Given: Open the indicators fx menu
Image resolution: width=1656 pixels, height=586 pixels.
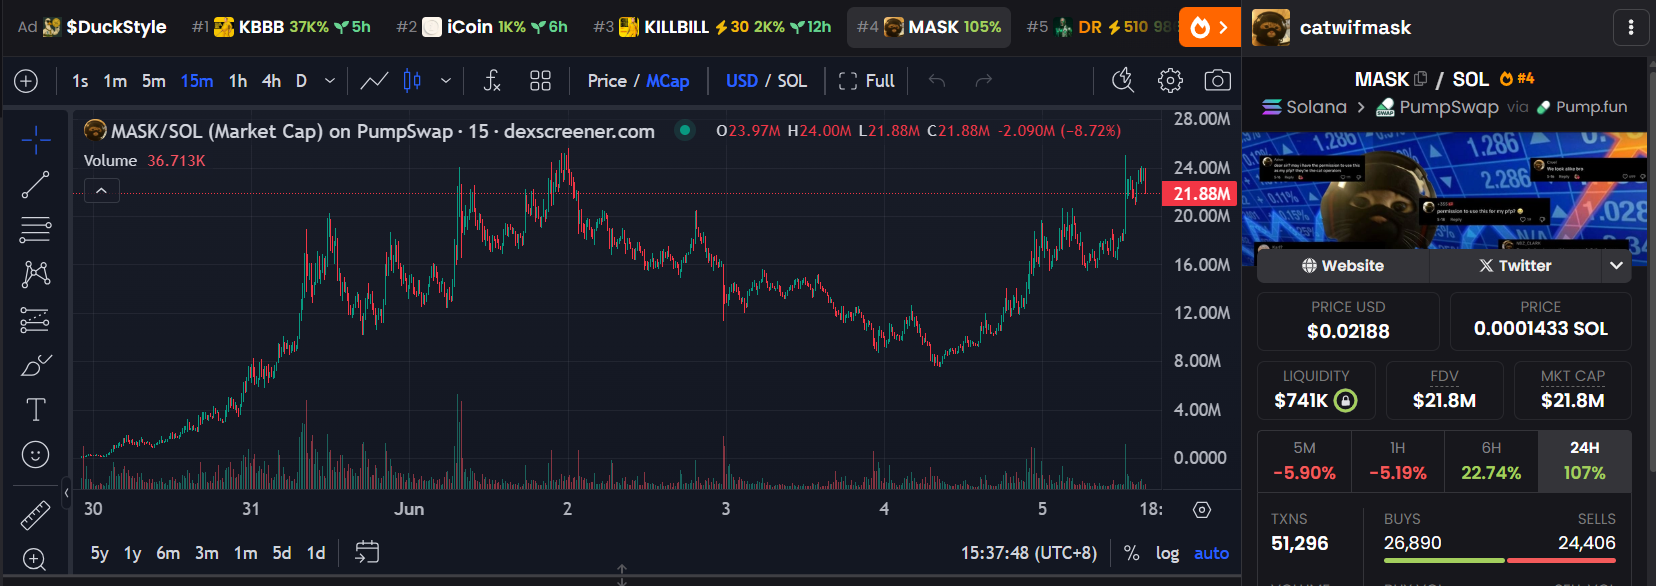Looking at the screenshot, I should click(491, 81).
